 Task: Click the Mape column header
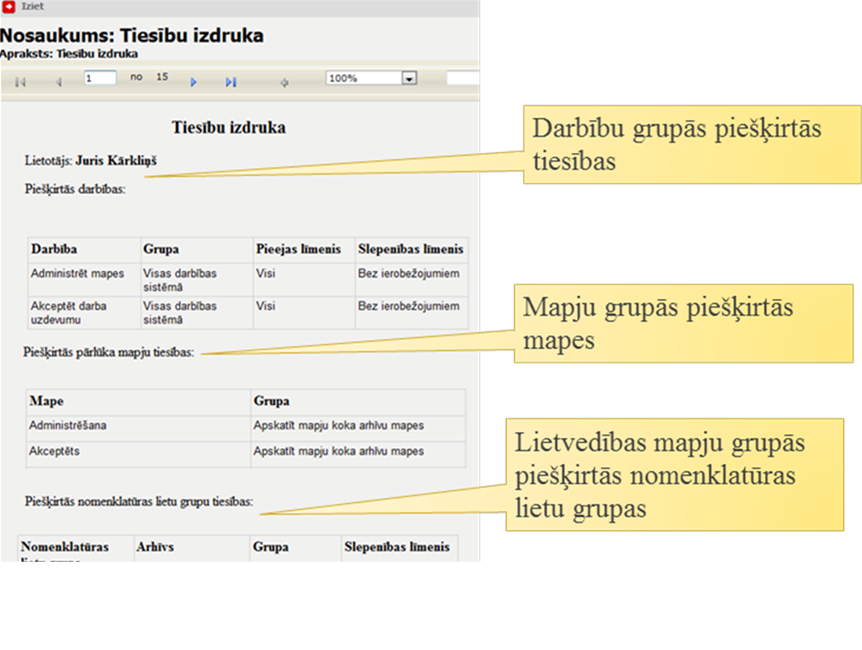[47, 401]
